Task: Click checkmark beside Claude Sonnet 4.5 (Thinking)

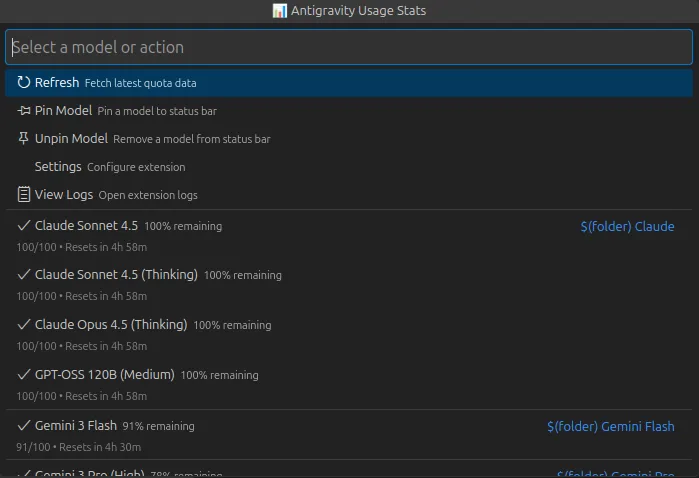Action: pyautogui.click(x=24, y=275)
